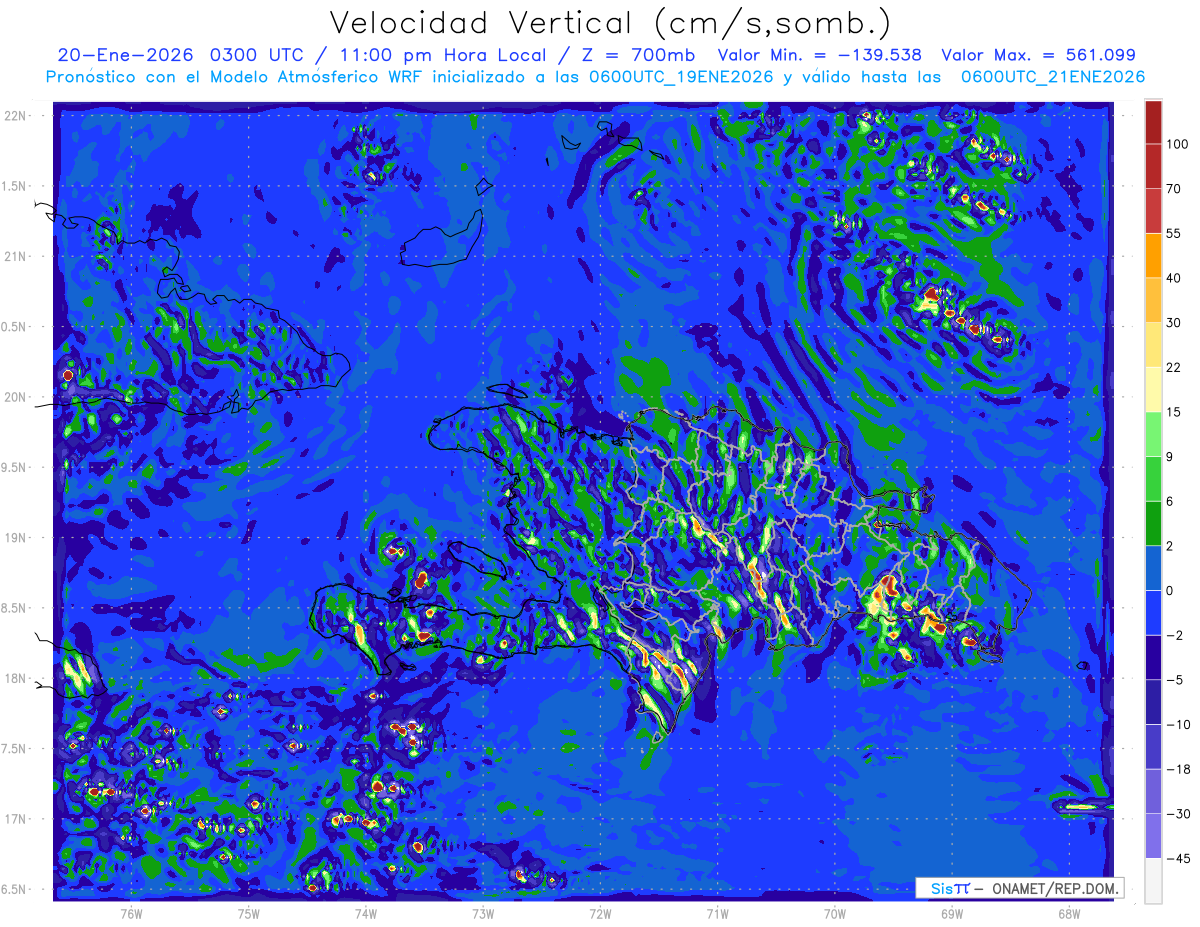Viewport: 1200px width, 927px height.
Task: Click the '70' colorbar value
Action: tap(1172, 188)
